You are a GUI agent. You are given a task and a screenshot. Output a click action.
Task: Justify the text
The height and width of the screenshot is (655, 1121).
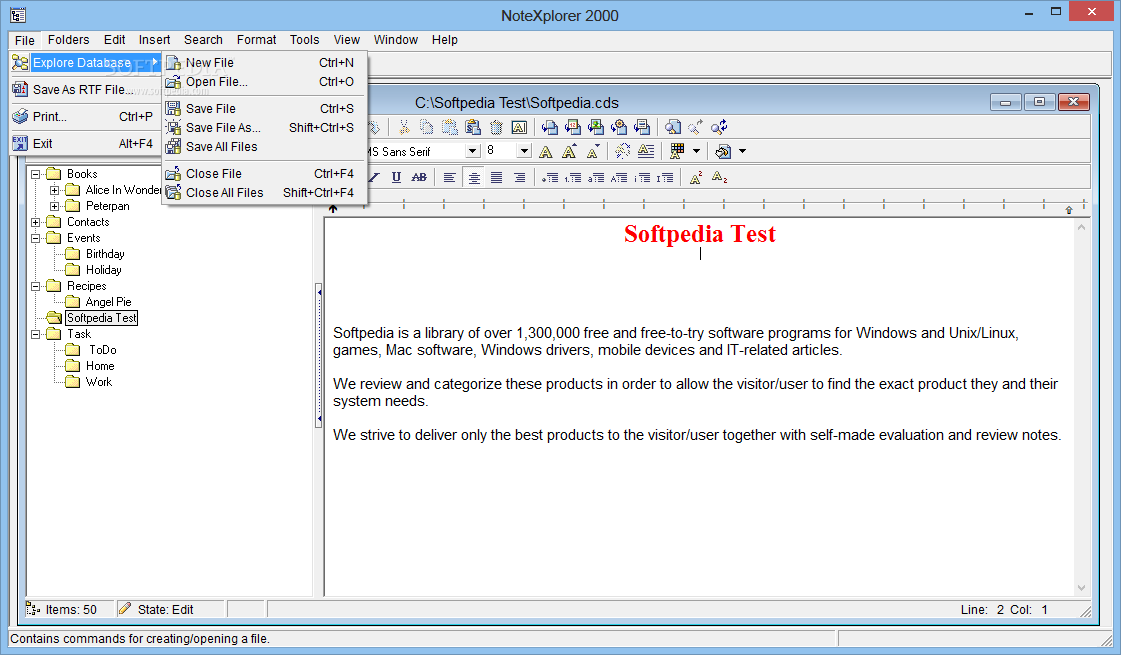pos(496,177)
